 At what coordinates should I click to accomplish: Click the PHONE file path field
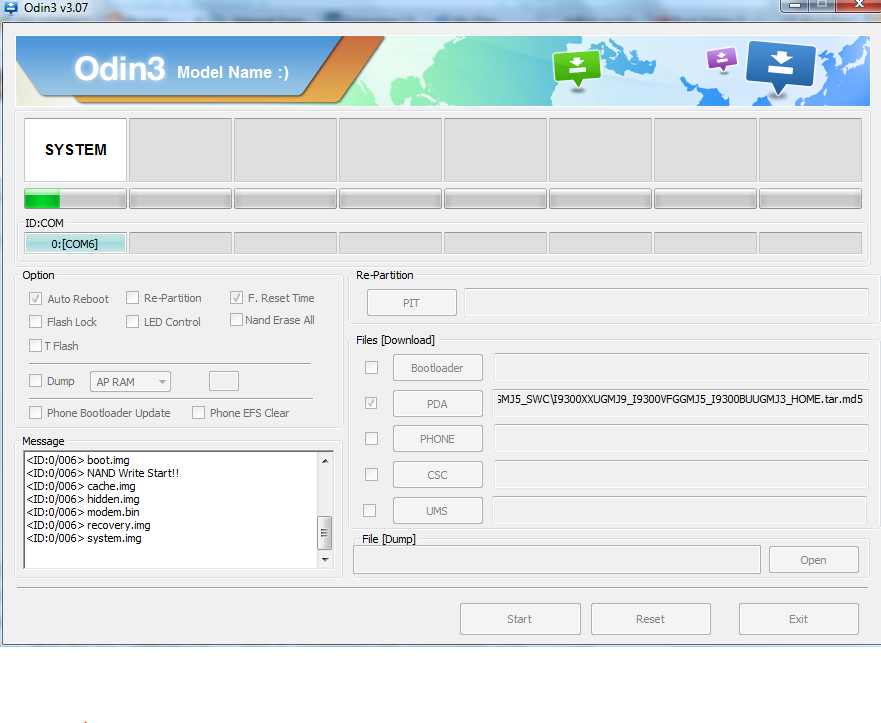point(681,439)
